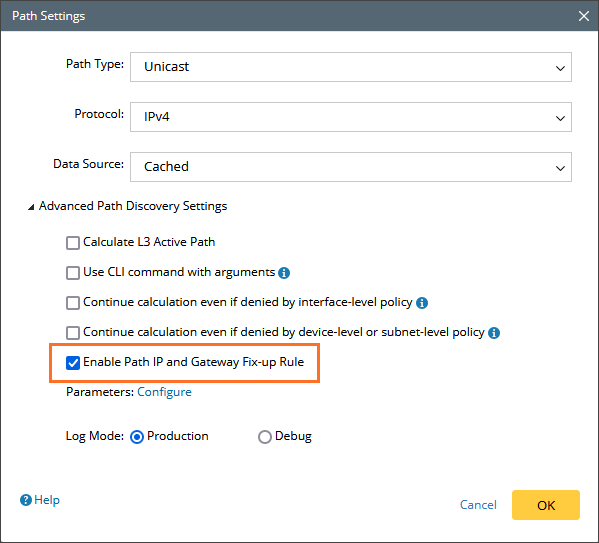The width and height of the screenshot is (599, 543).
Task: Select Debug log mode
Action: tap(265, 437)
